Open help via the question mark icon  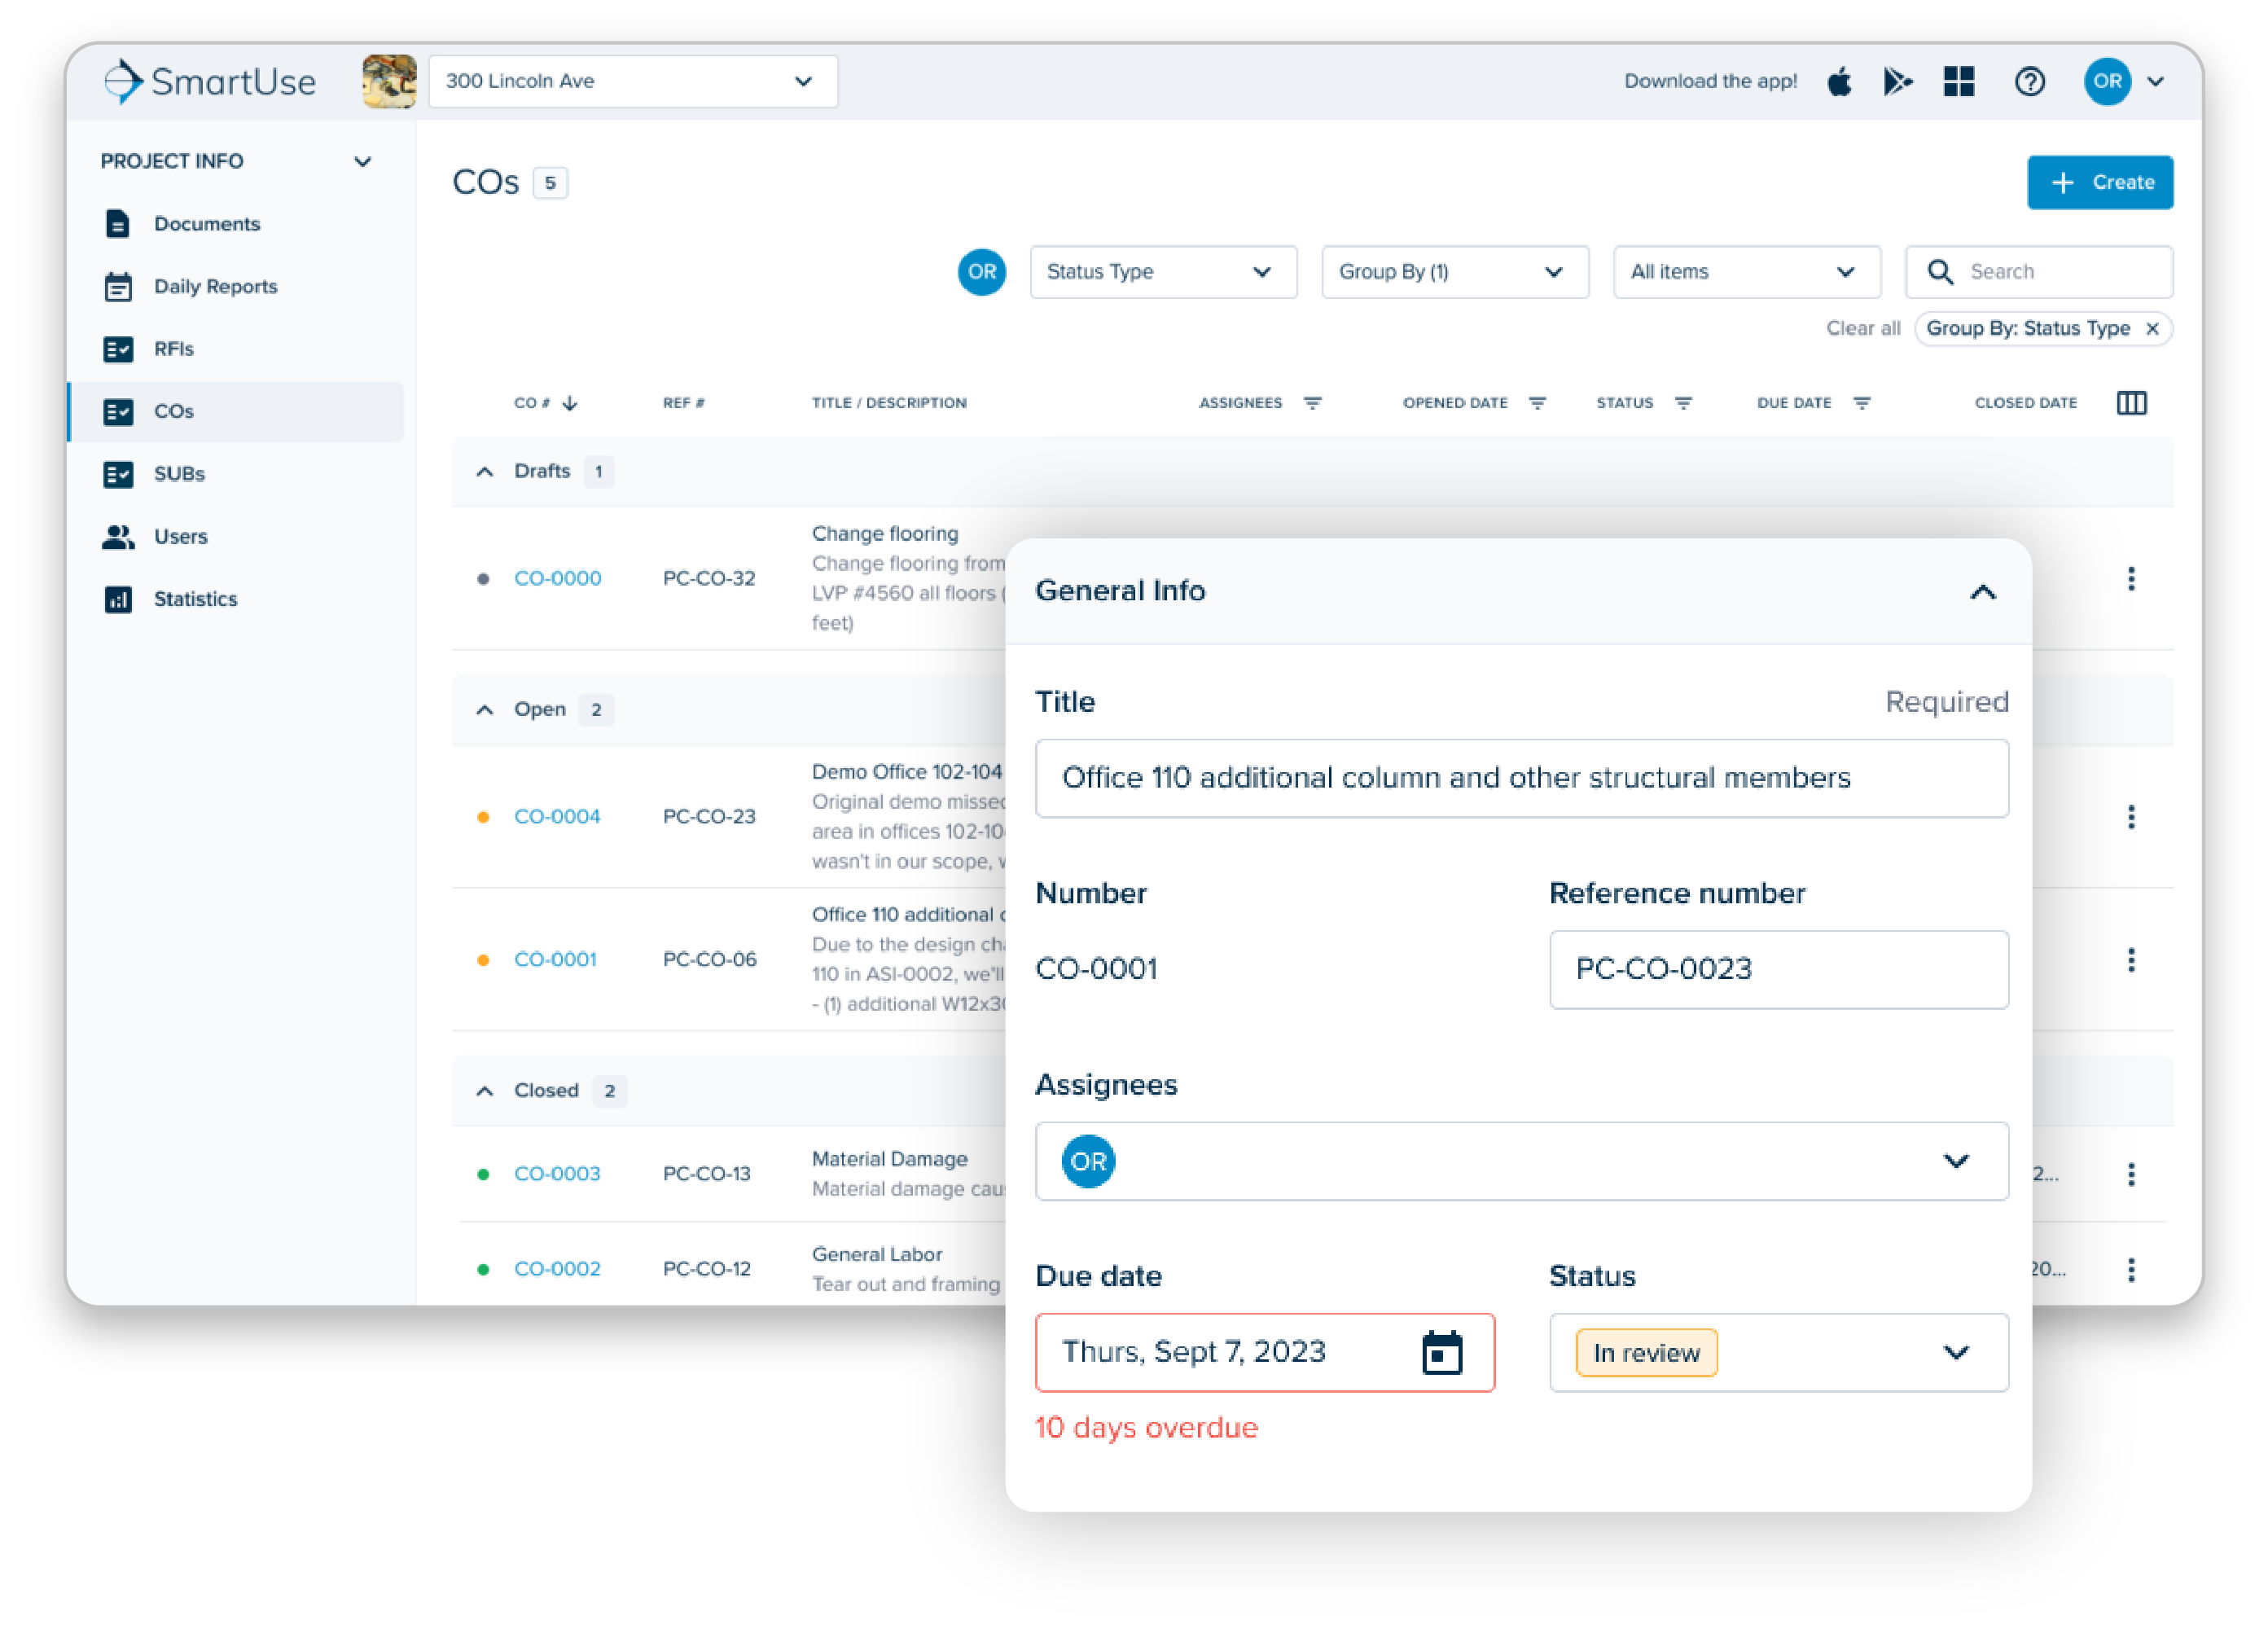2030,81
